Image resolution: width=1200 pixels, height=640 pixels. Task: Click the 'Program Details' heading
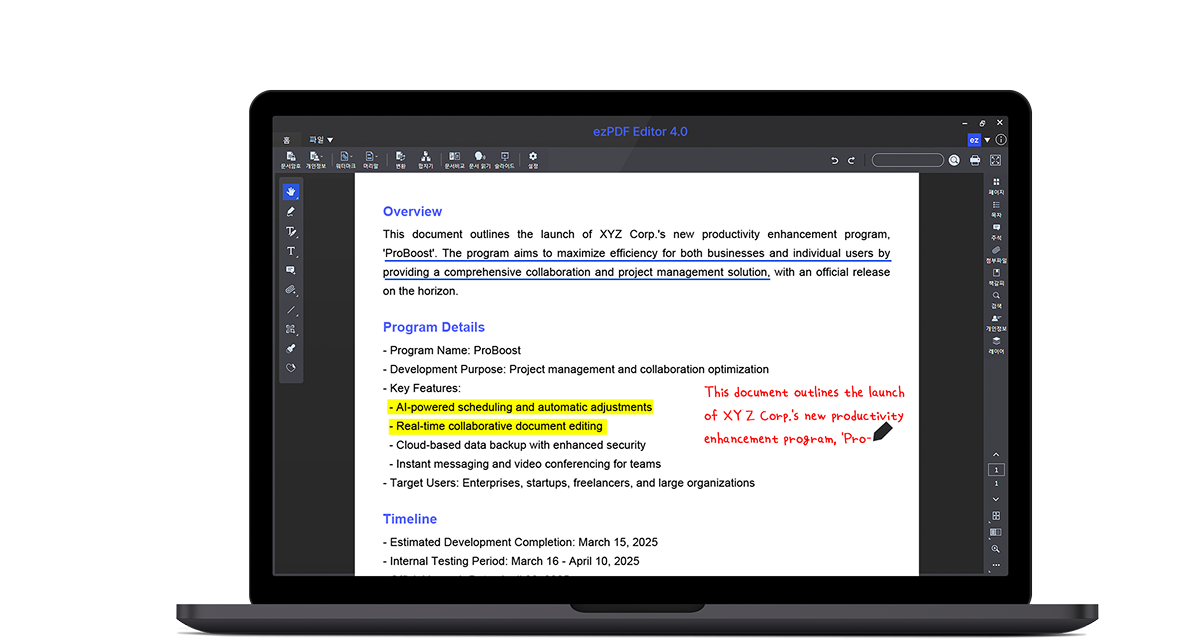click(434, 327)
